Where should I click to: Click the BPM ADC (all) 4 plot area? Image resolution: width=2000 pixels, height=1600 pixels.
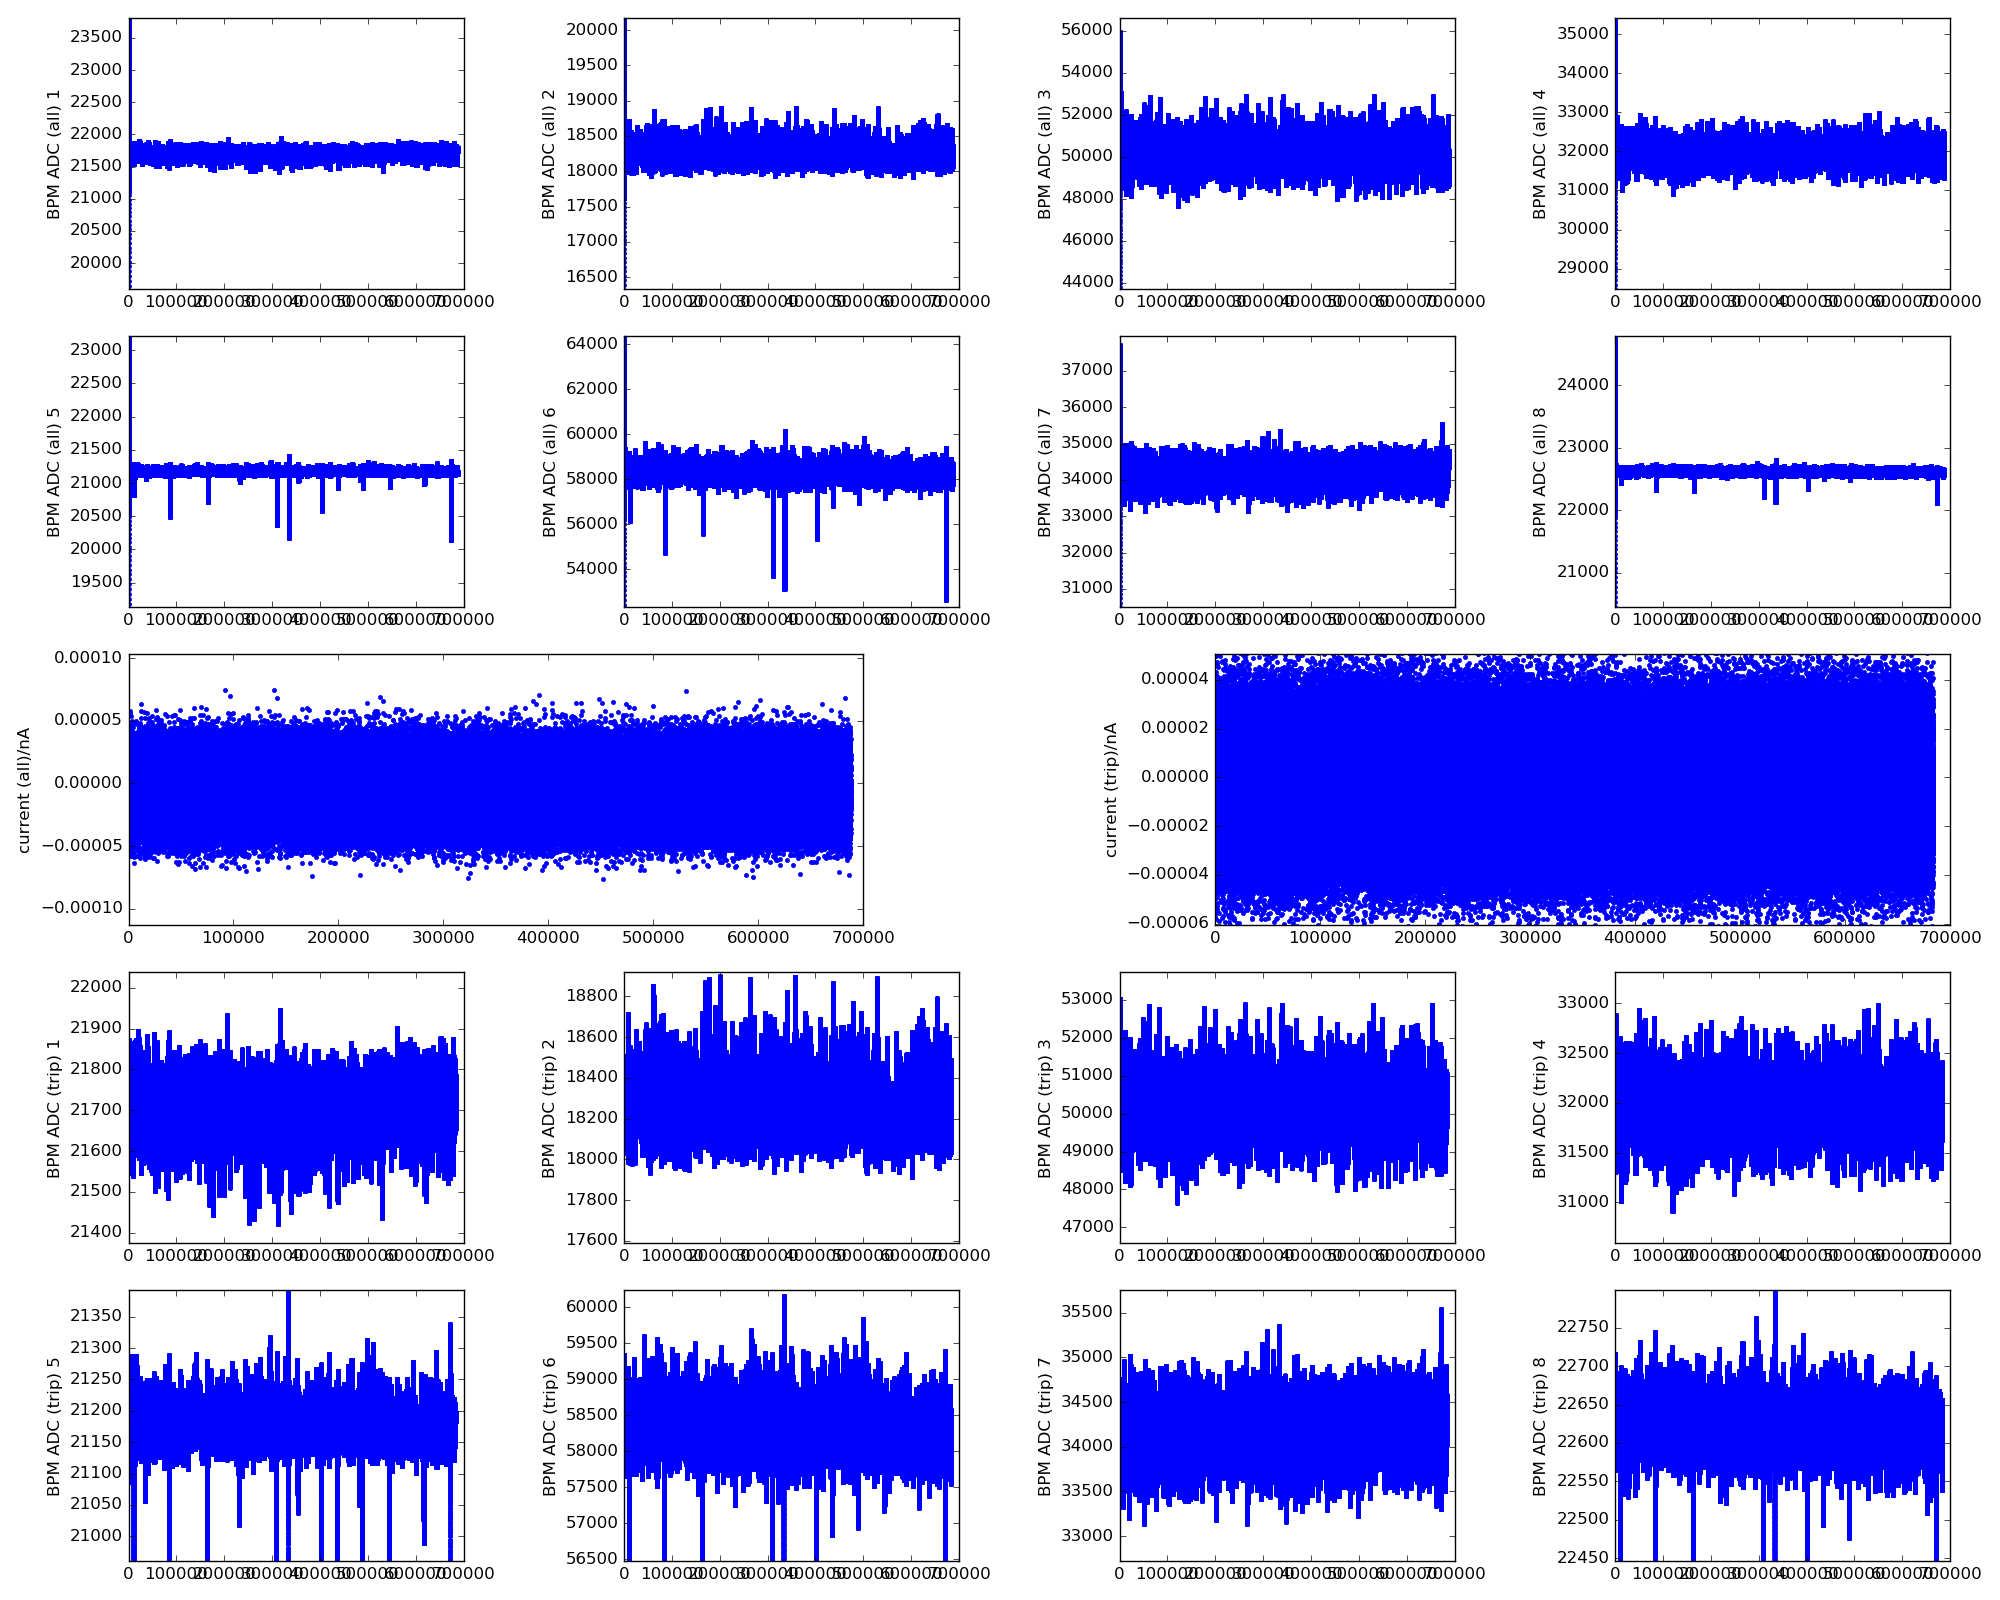coord(1782,153)
